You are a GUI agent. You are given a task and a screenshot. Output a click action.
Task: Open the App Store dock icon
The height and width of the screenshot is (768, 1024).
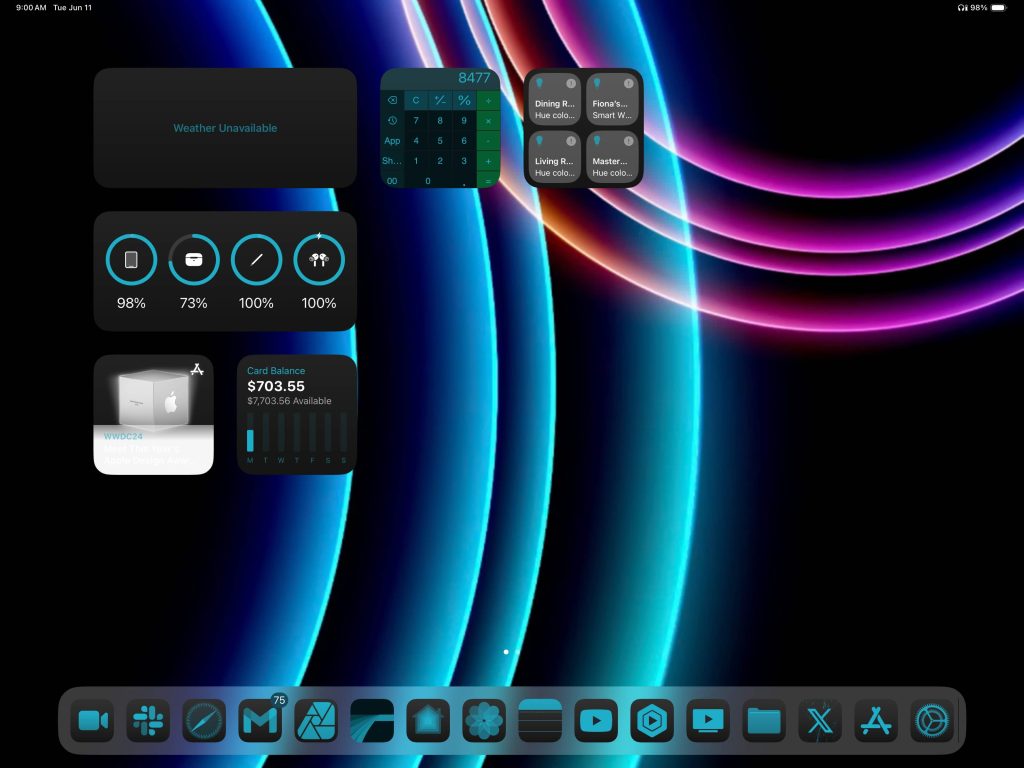pos(876,720)
